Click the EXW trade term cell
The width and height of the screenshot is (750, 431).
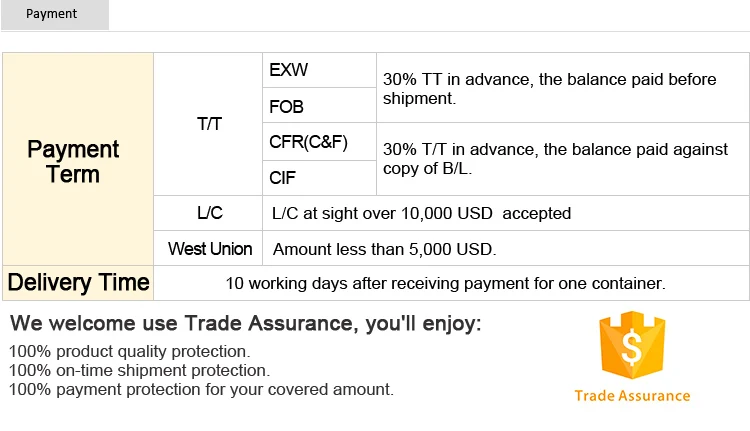click(x=289, y=71)
